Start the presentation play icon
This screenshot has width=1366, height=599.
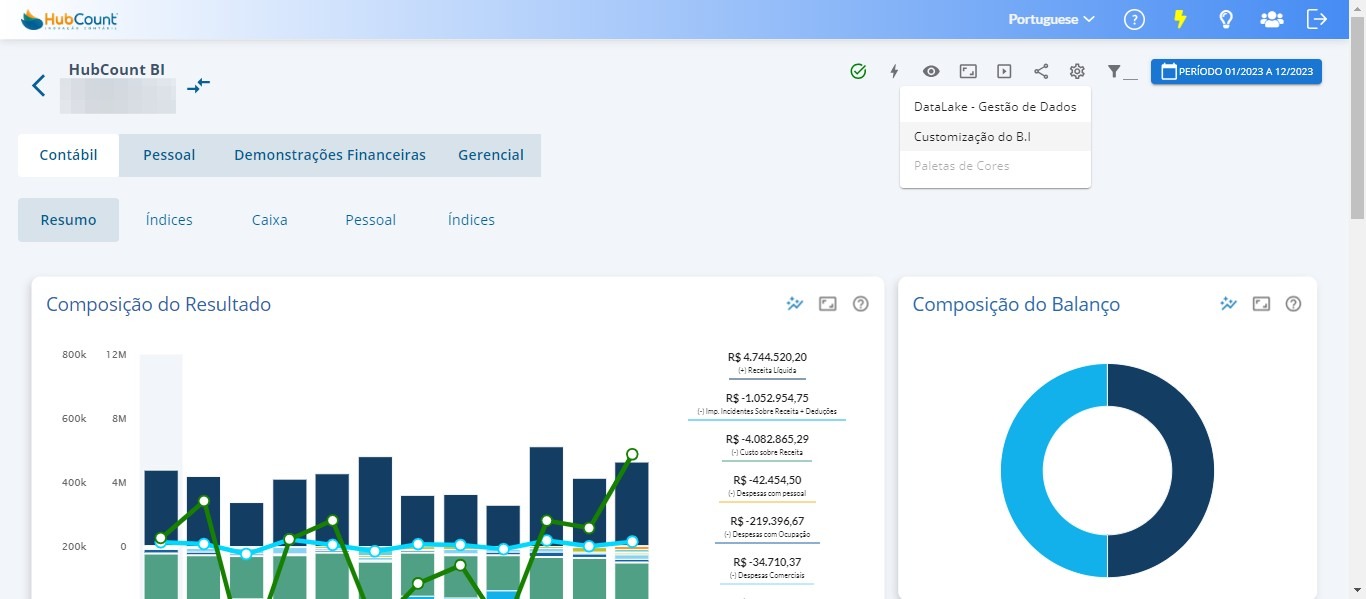tap(1004, 71)
